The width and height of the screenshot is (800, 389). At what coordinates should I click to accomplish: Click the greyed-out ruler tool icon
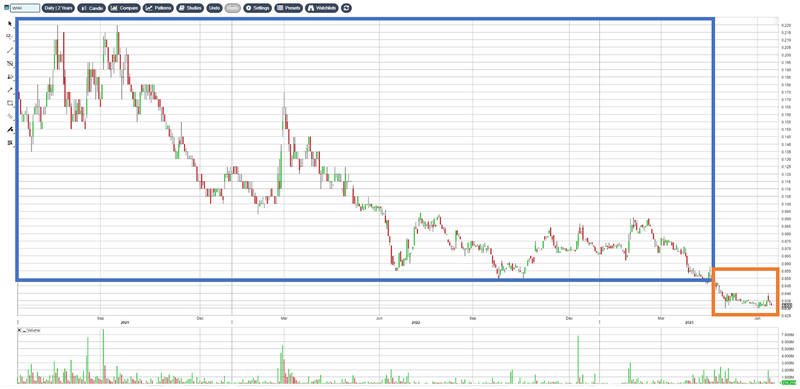tap(9, 116)
